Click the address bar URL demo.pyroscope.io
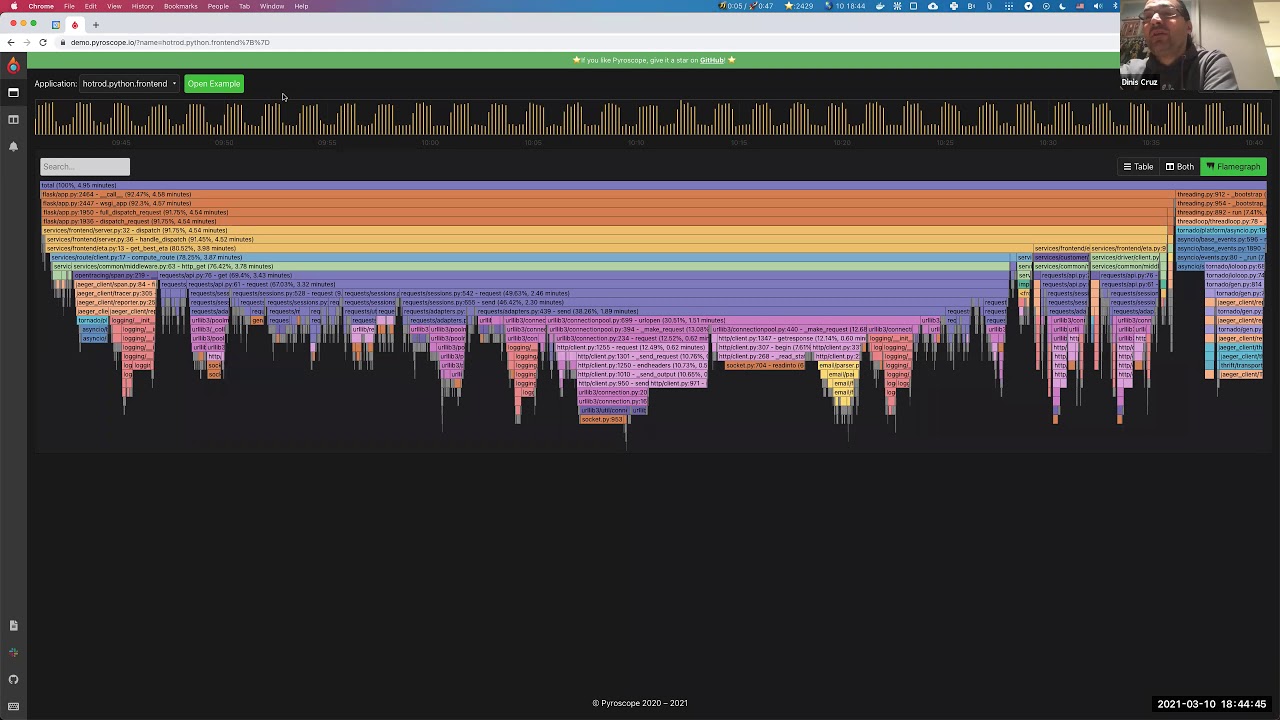The height and width of the screenshot is (720, 1280). 170,42
